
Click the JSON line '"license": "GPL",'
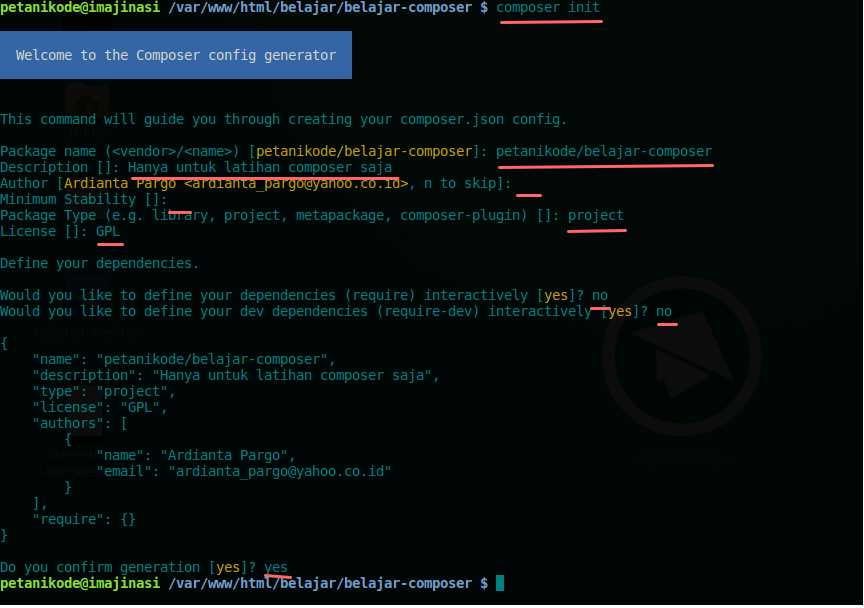coord(100,407)
